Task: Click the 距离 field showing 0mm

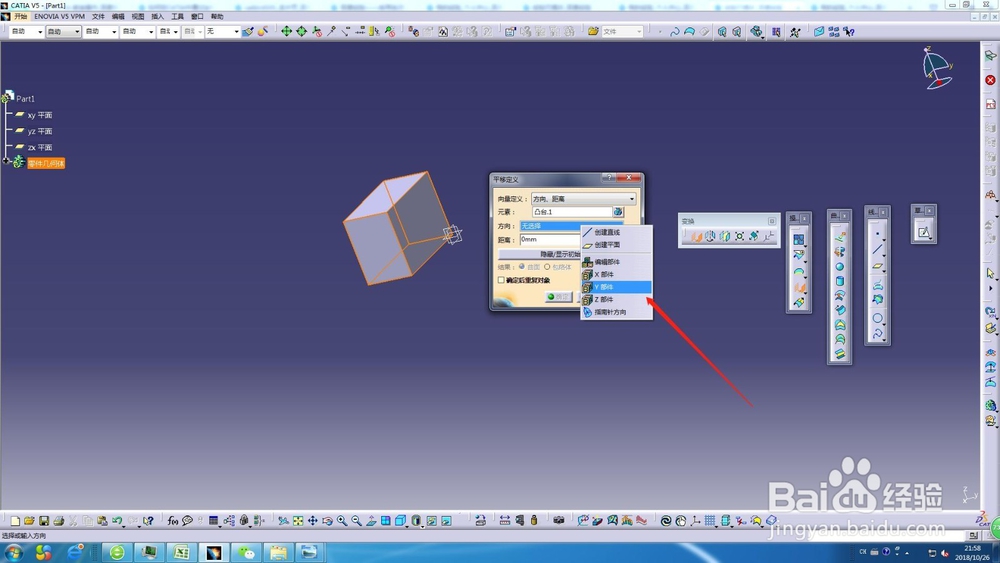Action: pos(550,239)
